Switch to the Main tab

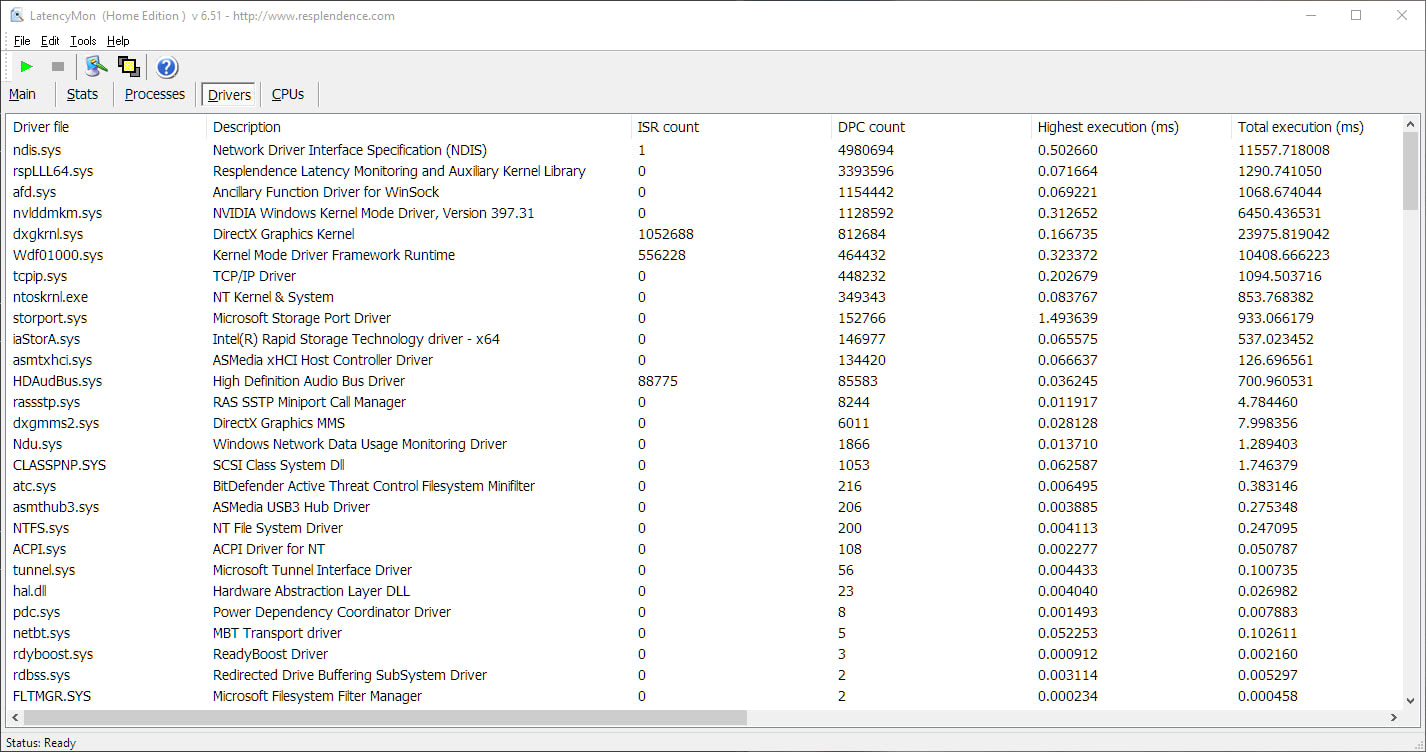pyautogui.click(x=22, y=94)
